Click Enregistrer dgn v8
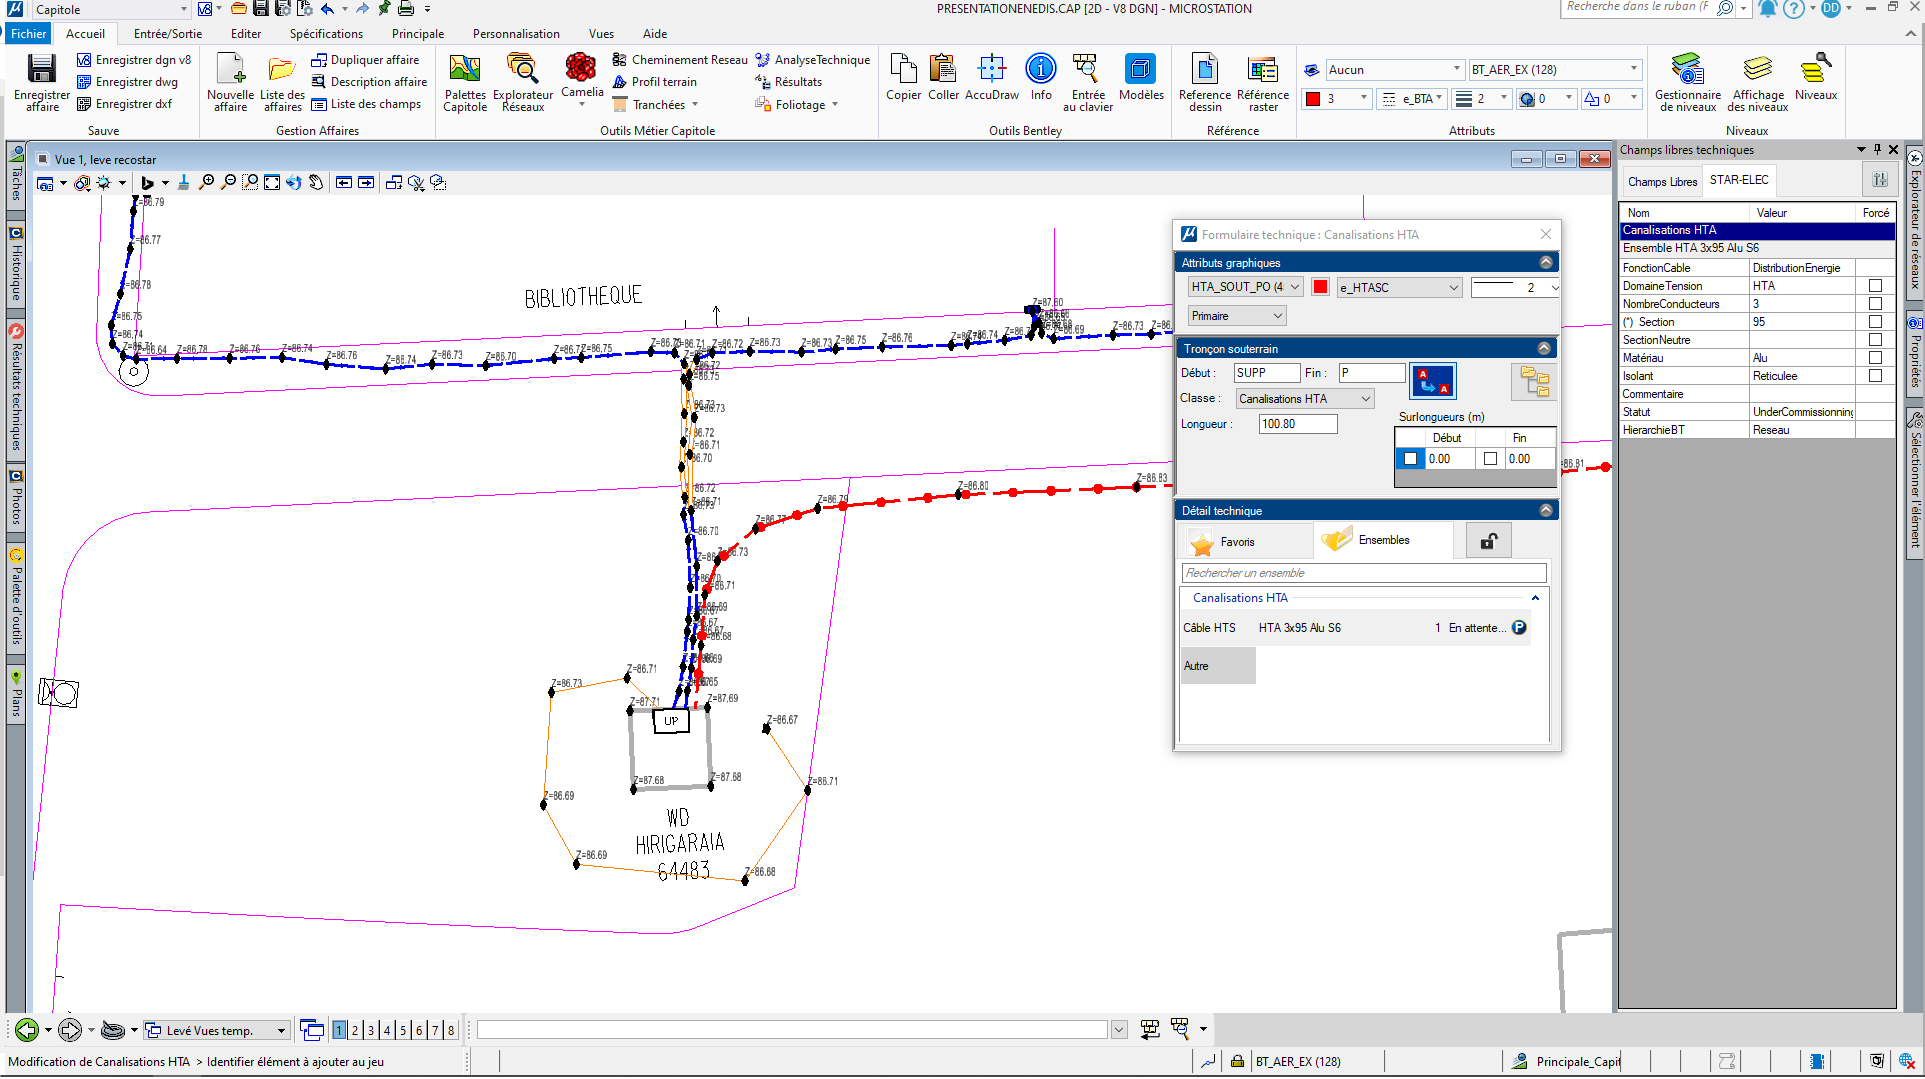The width and height of the screenshot is (1925, 1079). click(x=134, y=60)
